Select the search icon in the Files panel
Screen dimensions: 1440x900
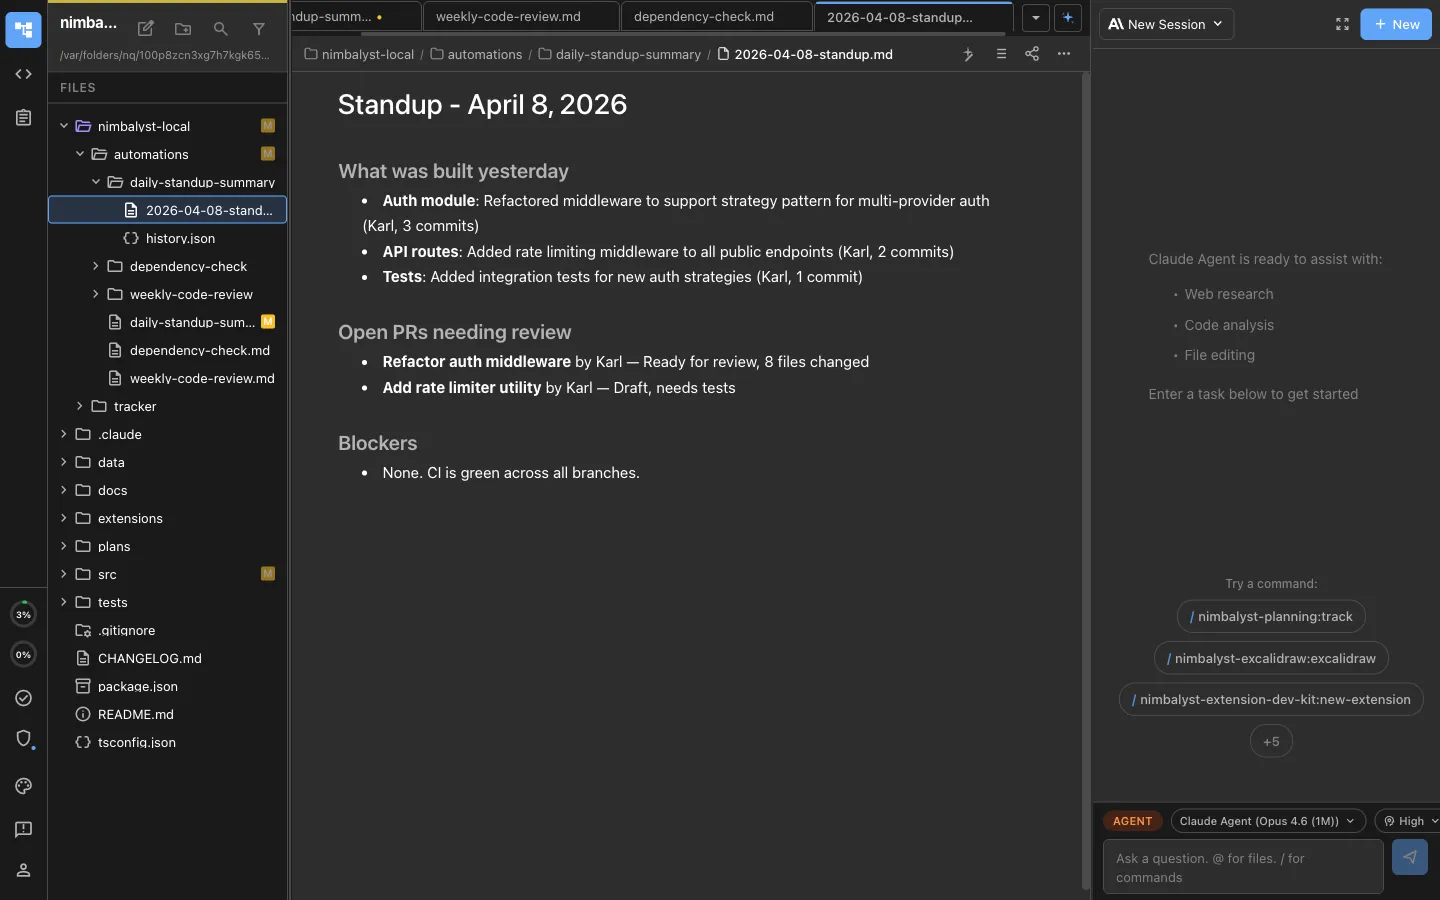click(221, 29)
